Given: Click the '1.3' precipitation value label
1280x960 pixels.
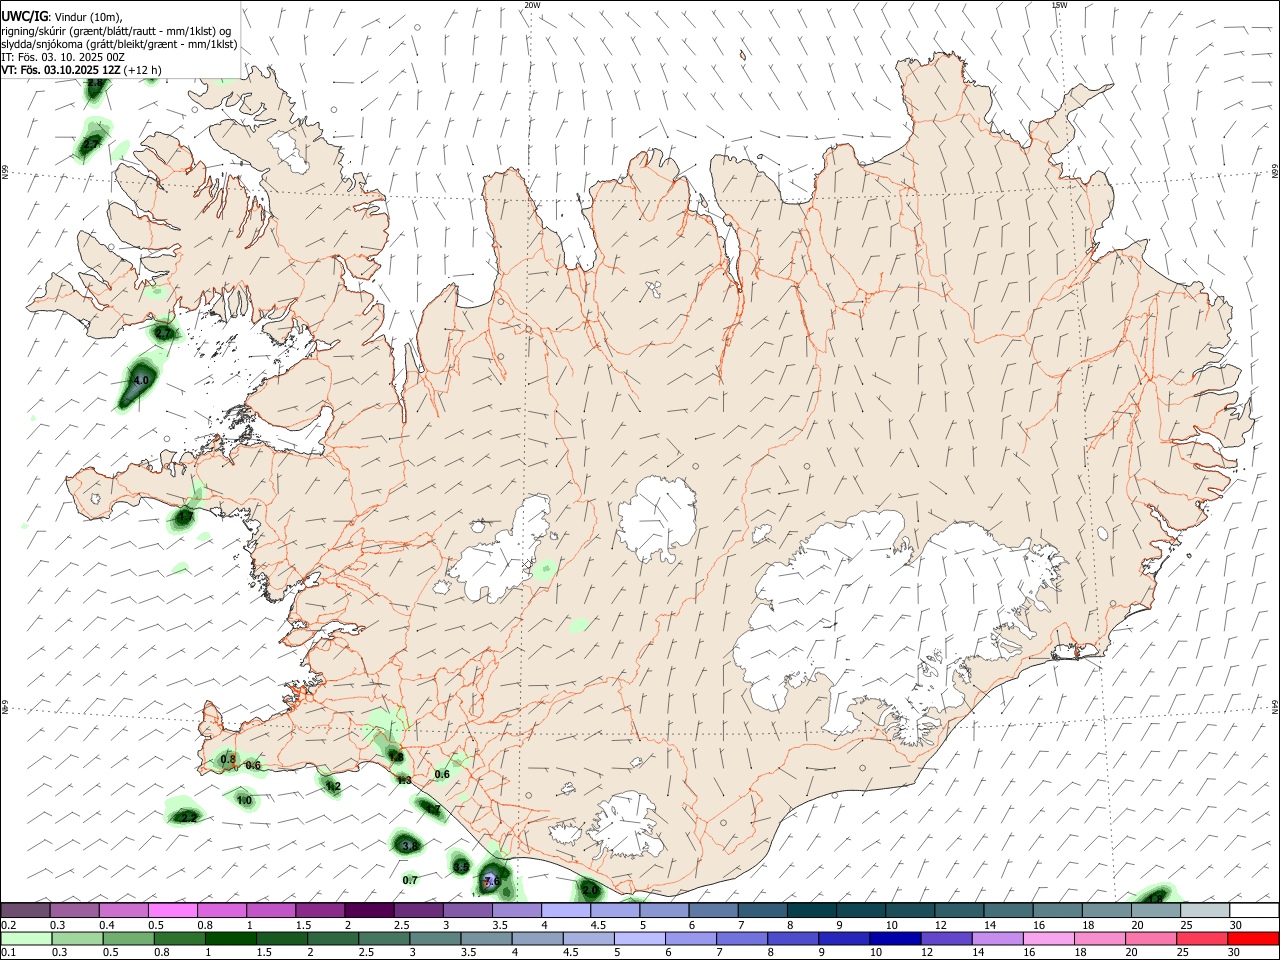Looking at the screenshot, I should click(x=404, y=780).
